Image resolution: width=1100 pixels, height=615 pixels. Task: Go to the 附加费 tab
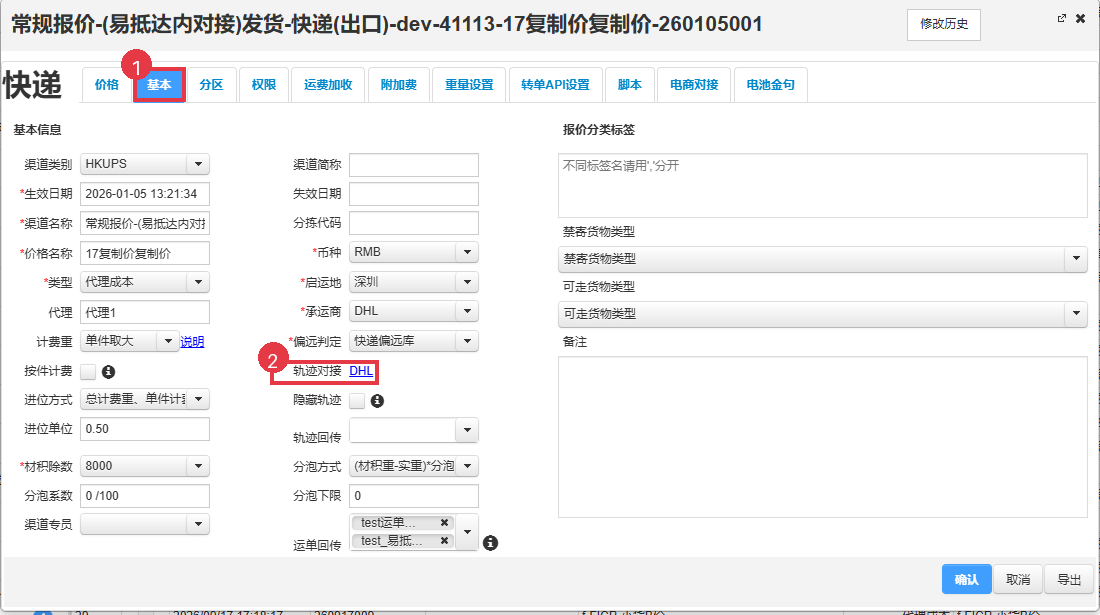(398, 85)
